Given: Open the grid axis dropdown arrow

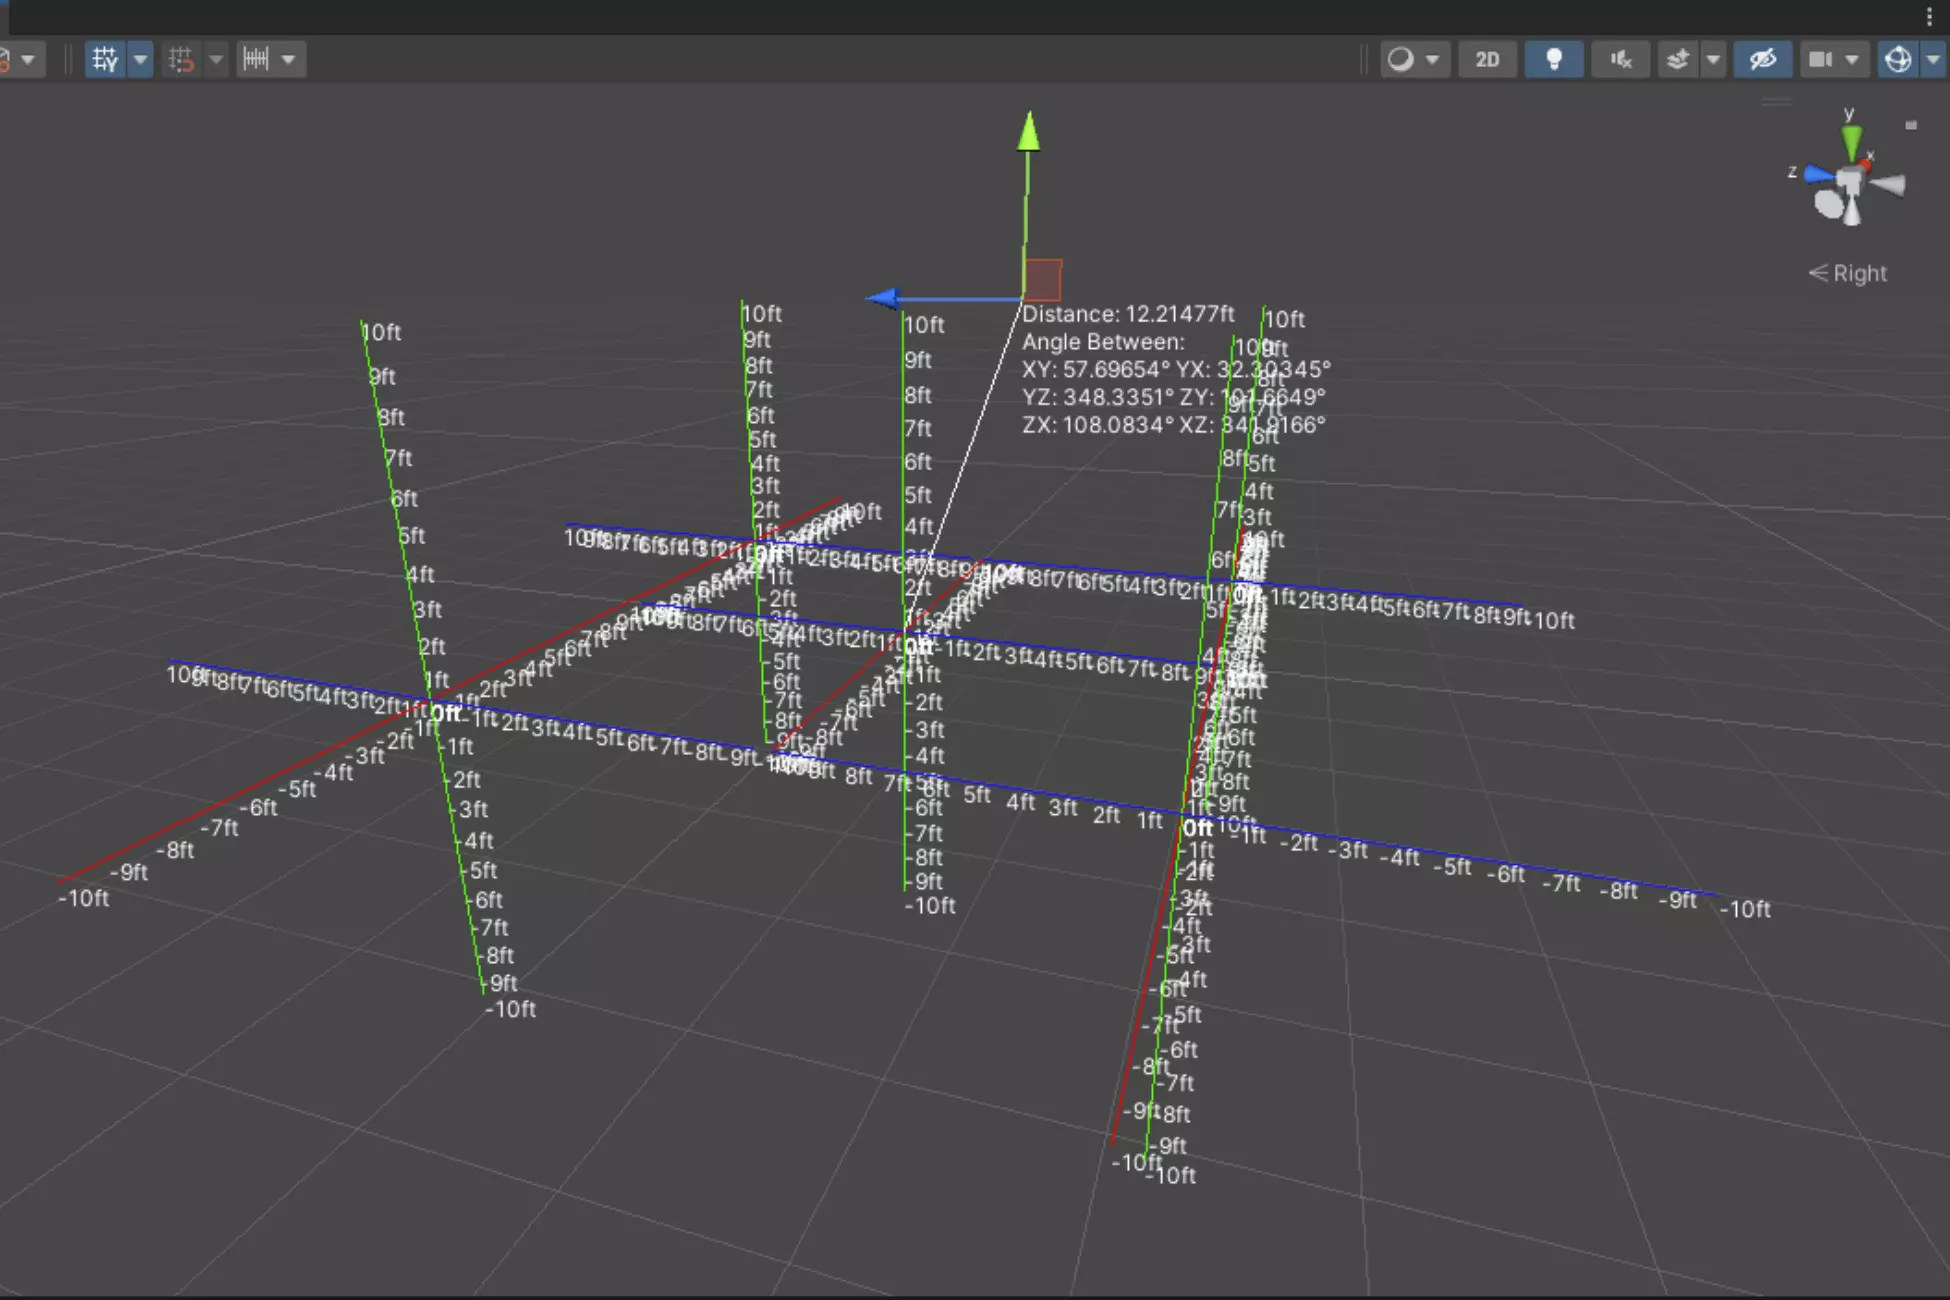Looking at the screenshot, I should (x=141, y=59).
